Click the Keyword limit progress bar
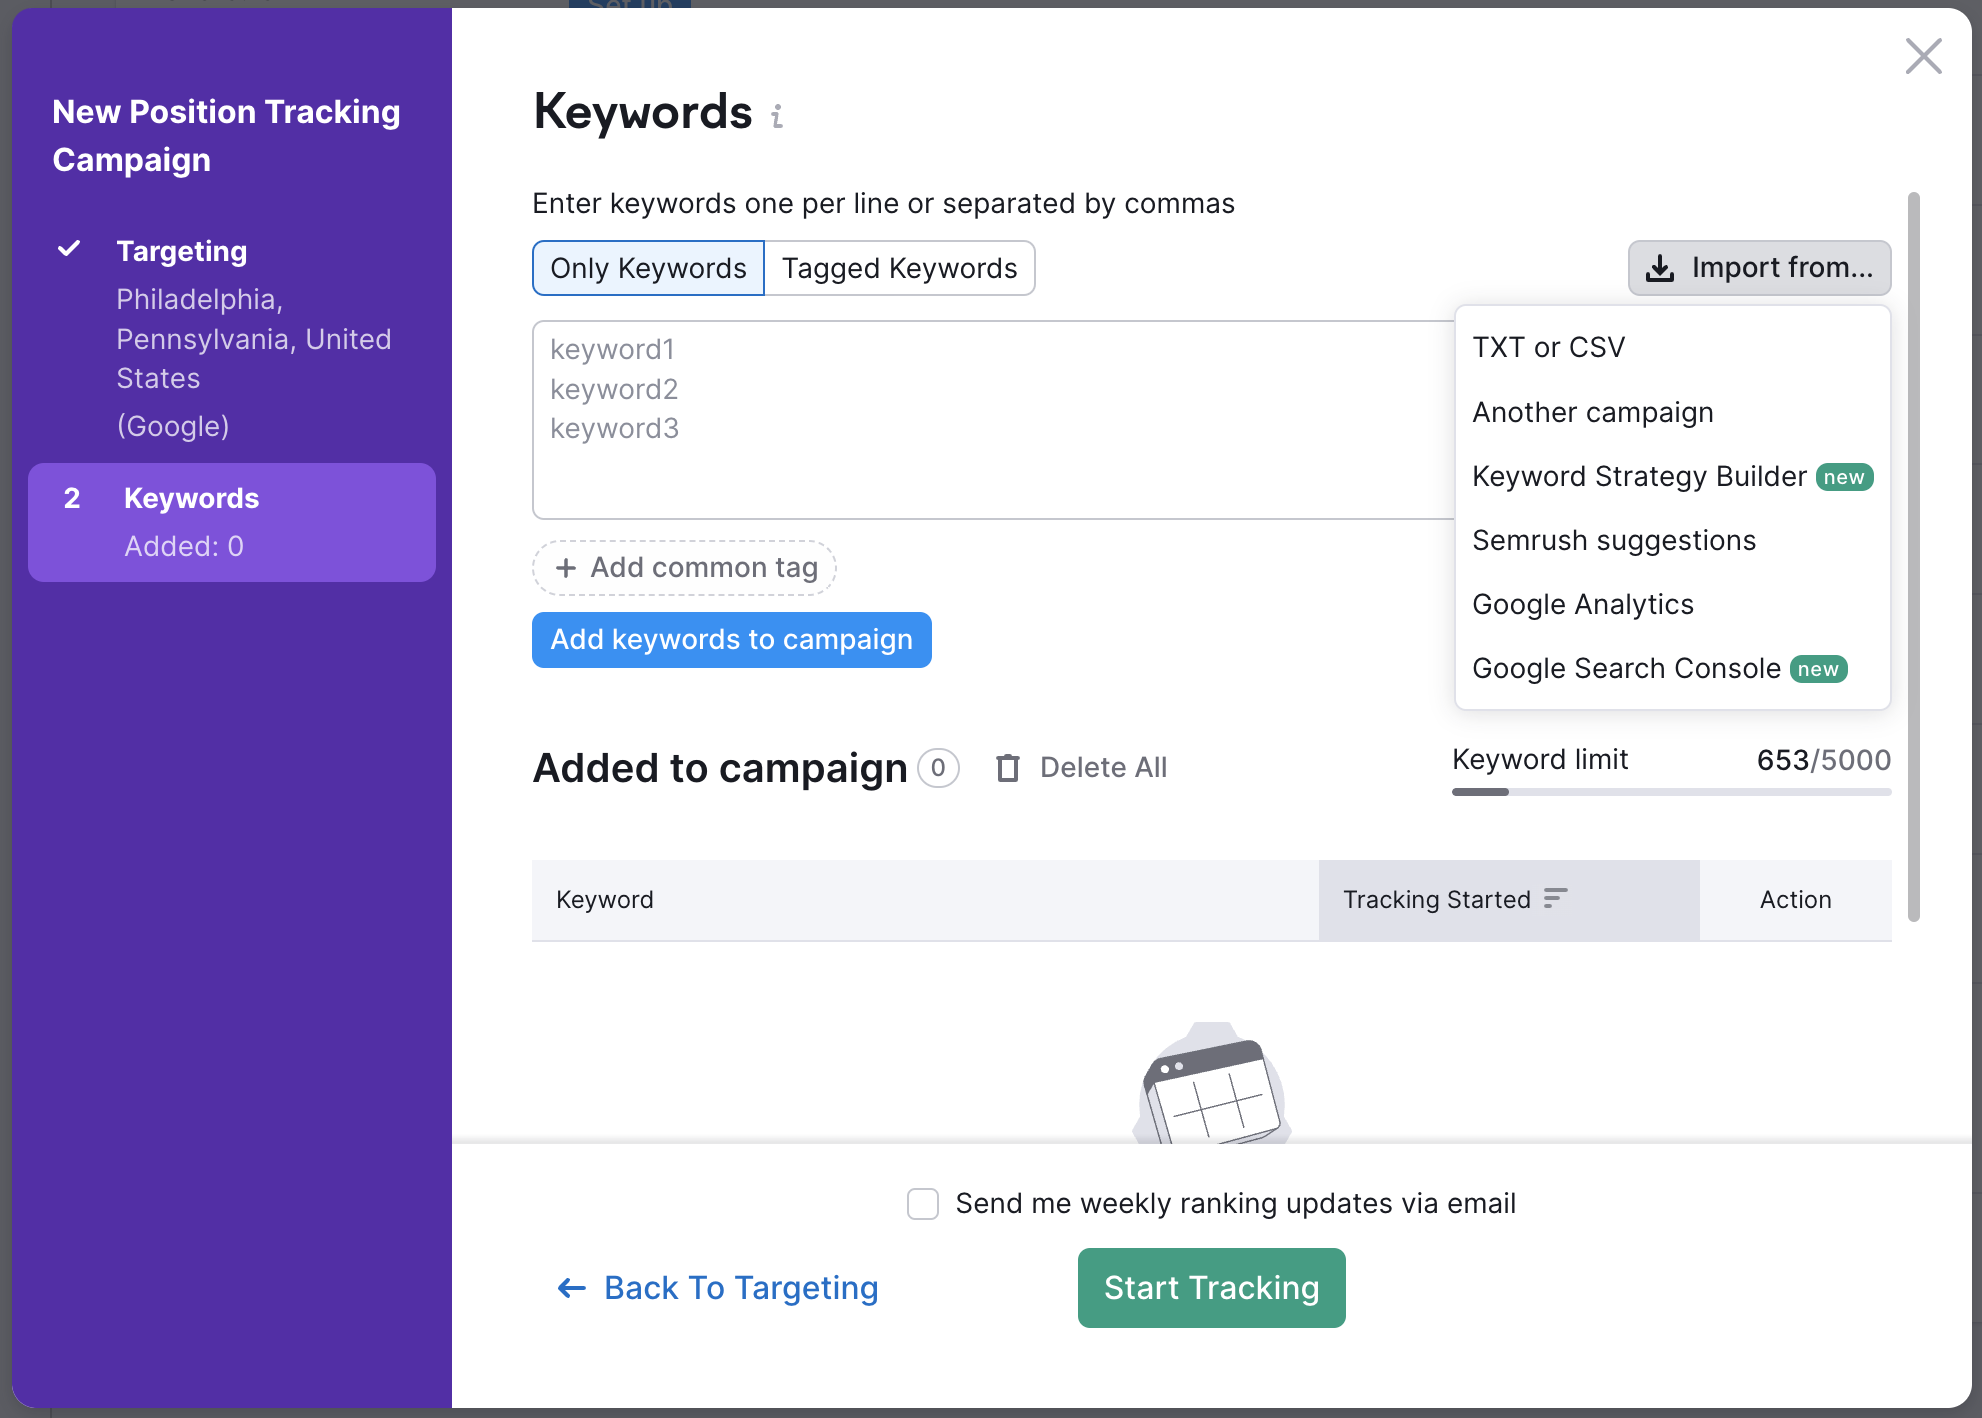Screen dimensions: 1982x1418 point(1671,792)
